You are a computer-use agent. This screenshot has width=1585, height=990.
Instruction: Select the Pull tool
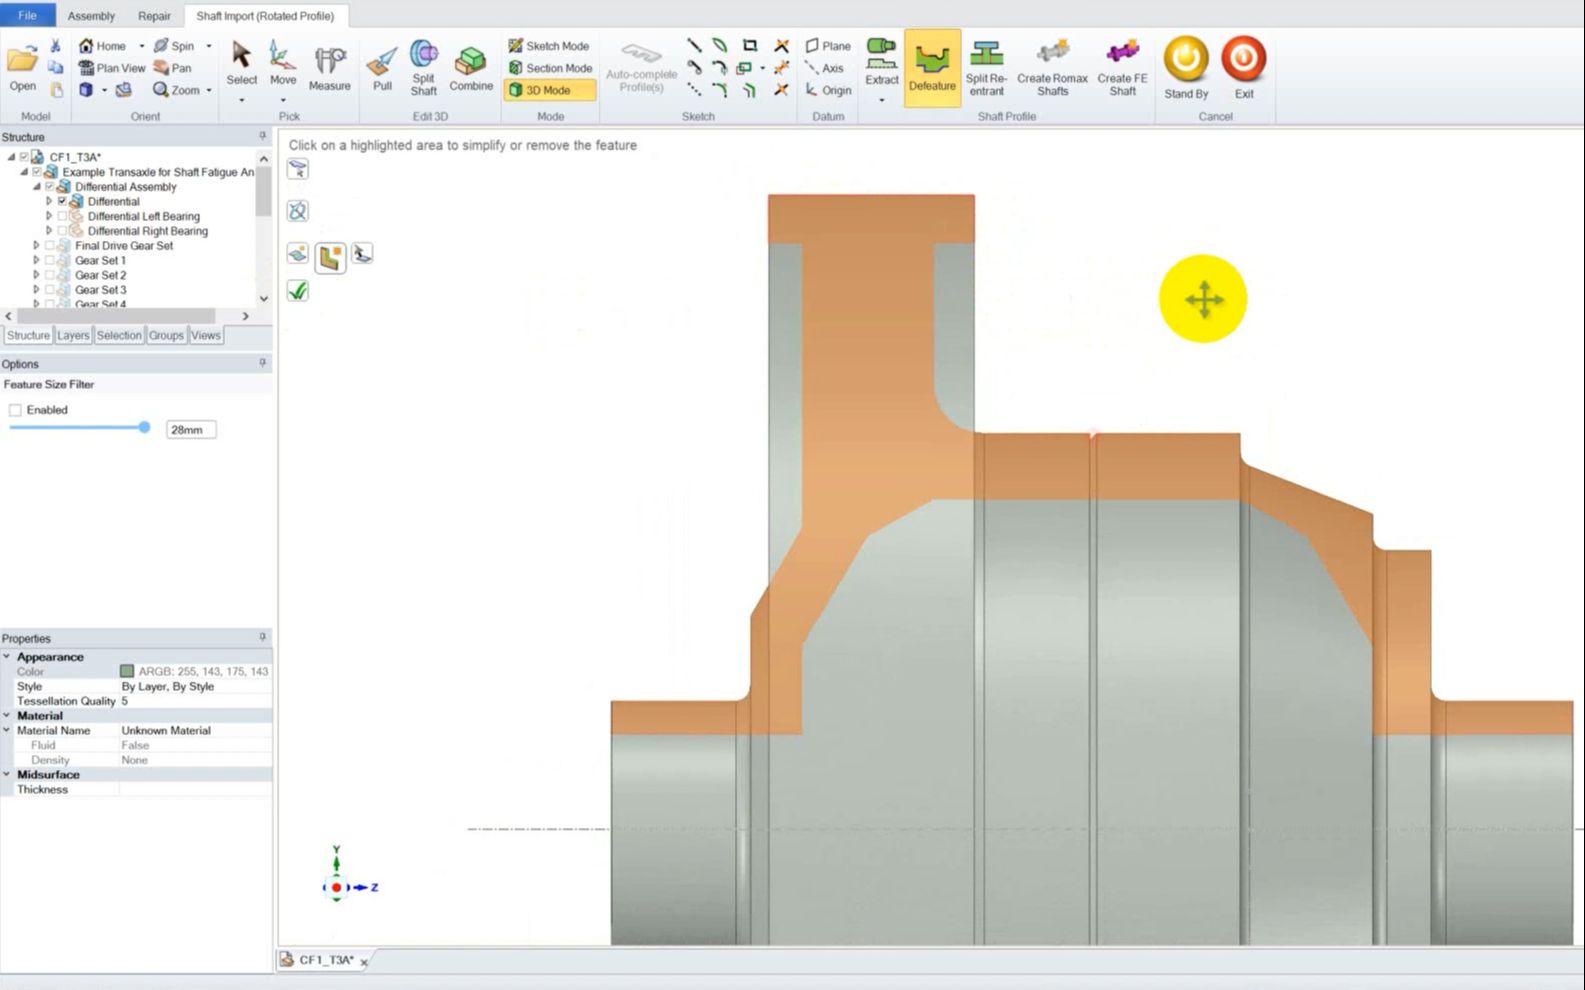(x=382, y=68)
